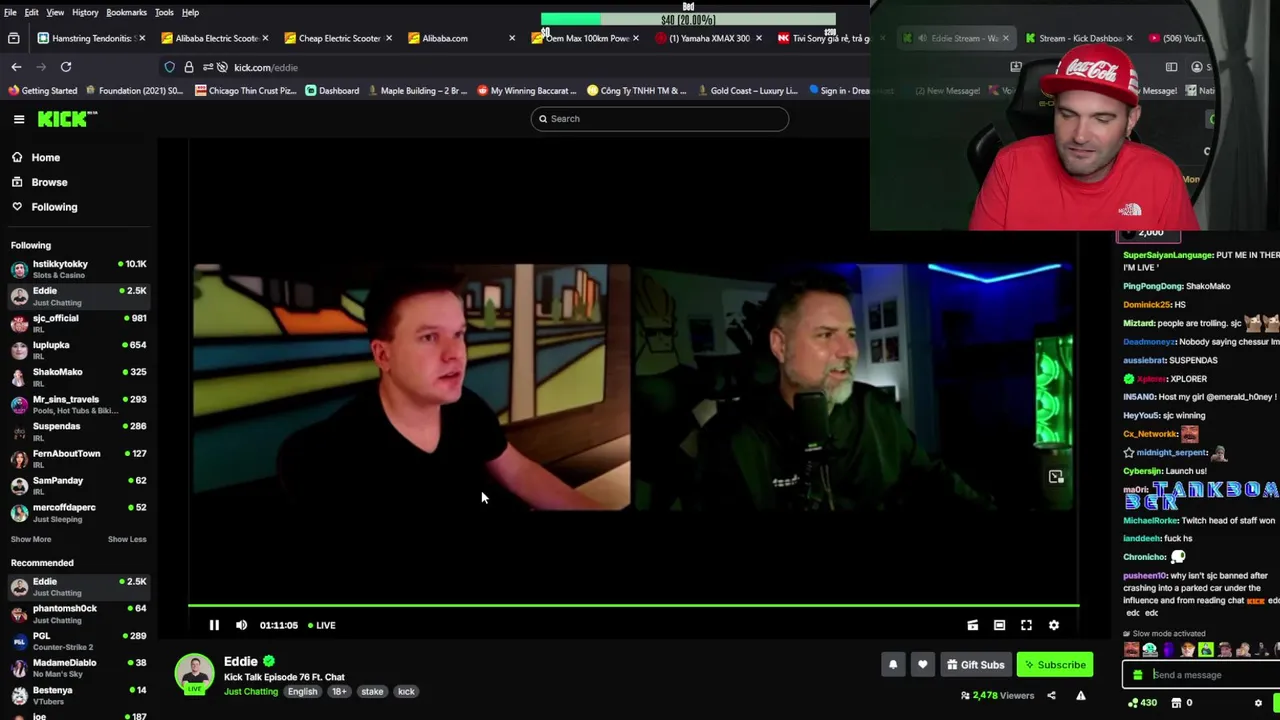Open Mr_sins_travels channel in sidebar
1280x720 pixels.
click(x=78, y=404)
